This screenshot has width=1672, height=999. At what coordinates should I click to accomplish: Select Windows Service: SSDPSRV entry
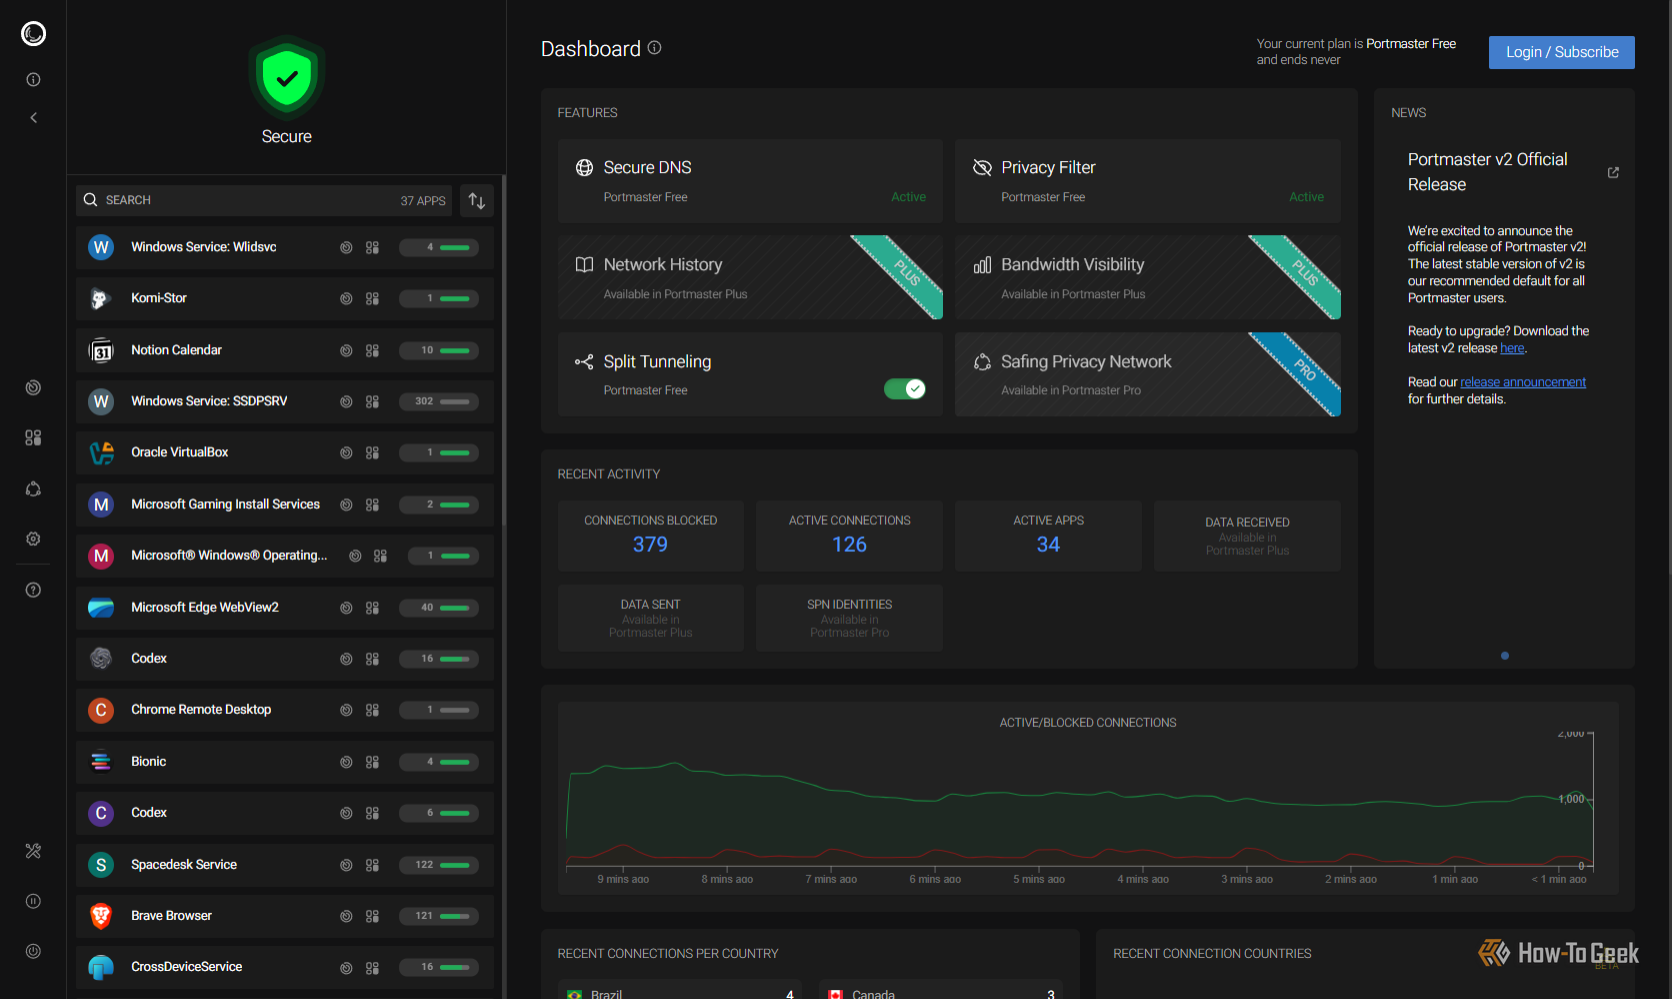(285, 402)
